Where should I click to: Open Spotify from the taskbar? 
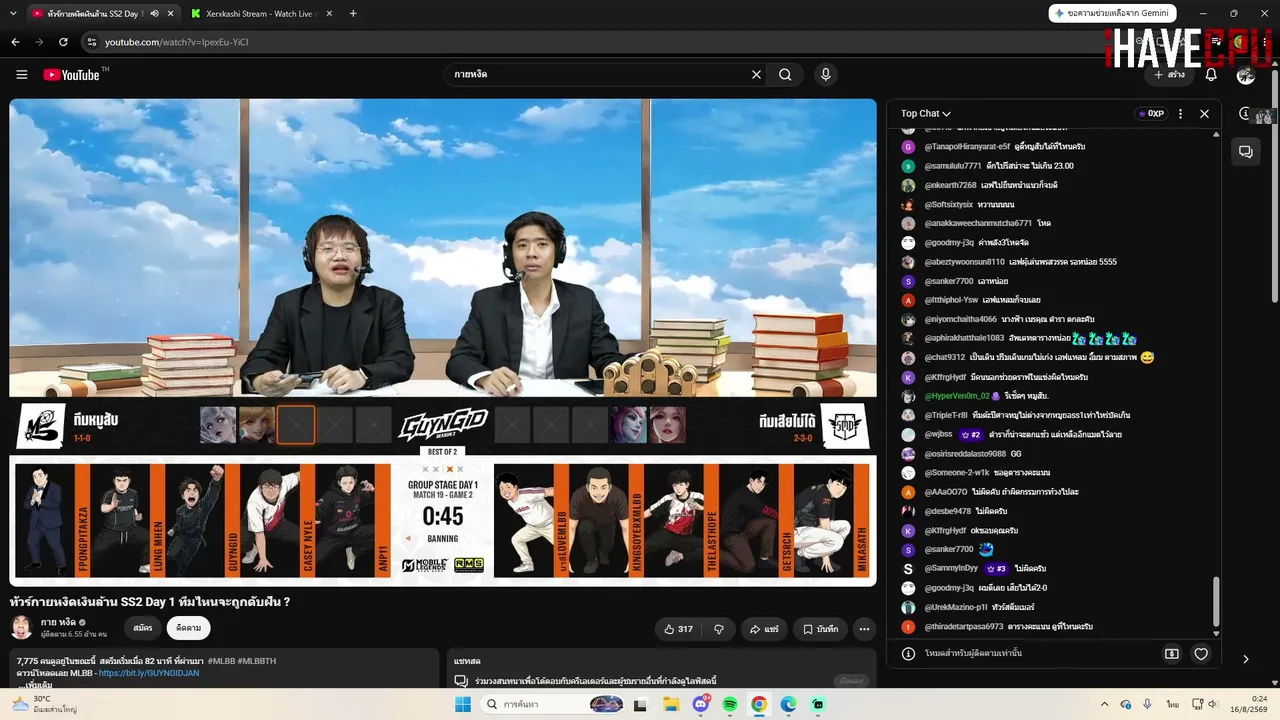click(729, 705)
